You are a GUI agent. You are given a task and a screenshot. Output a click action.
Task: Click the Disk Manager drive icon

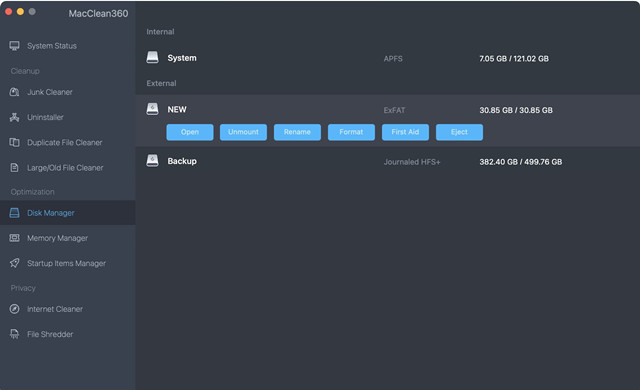tap(14, 213)
